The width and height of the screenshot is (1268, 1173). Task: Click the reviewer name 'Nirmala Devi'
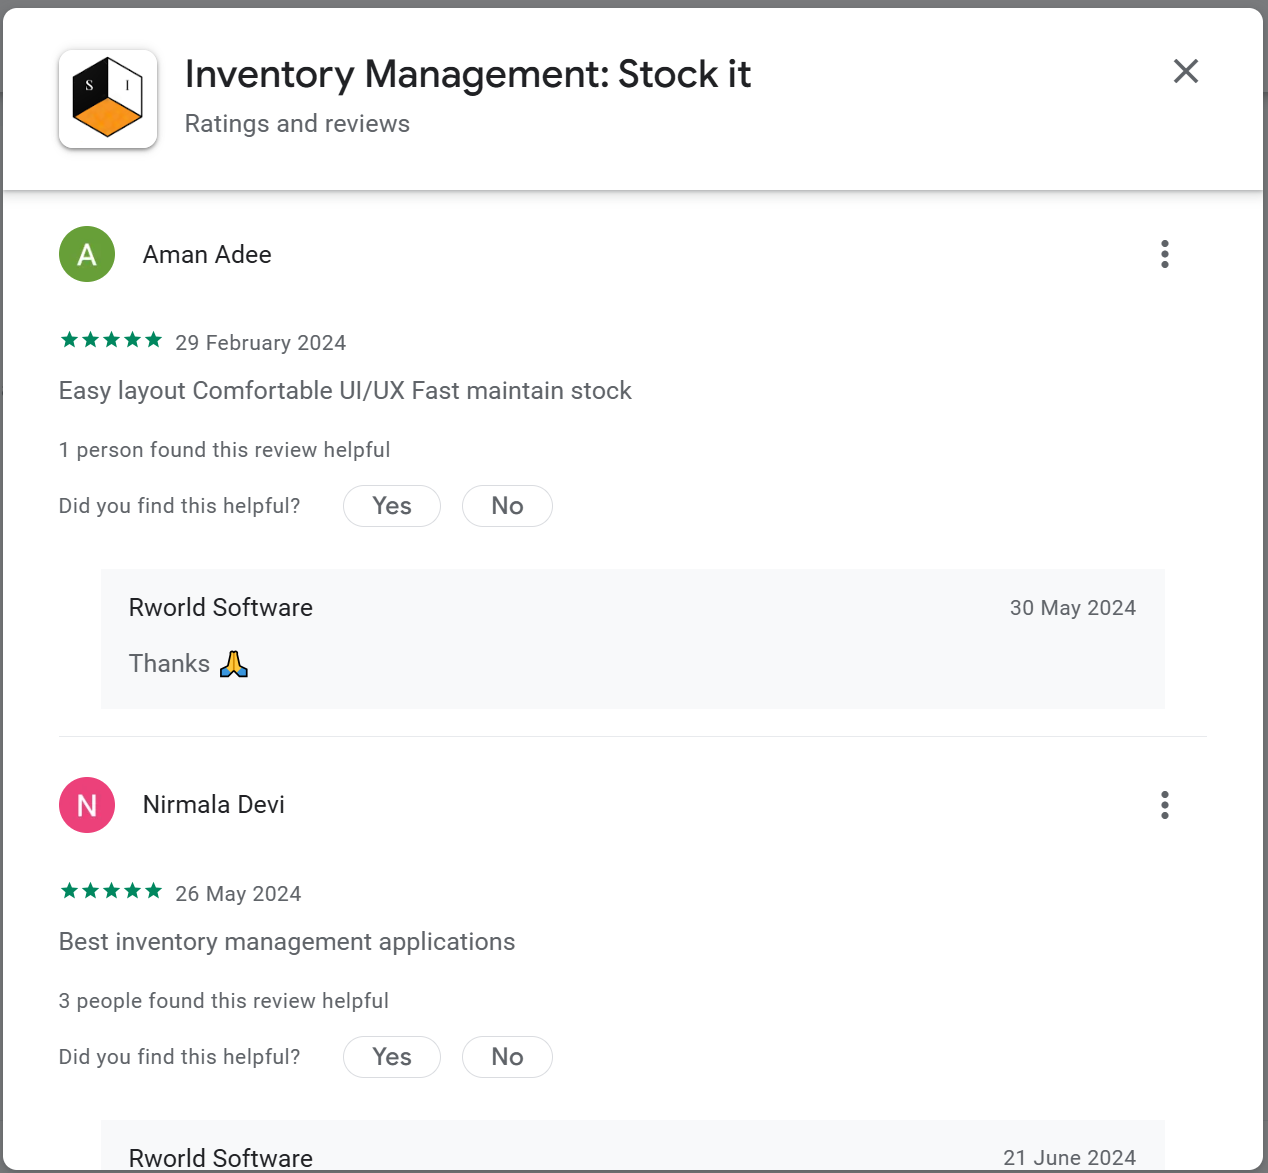[214, 805]
